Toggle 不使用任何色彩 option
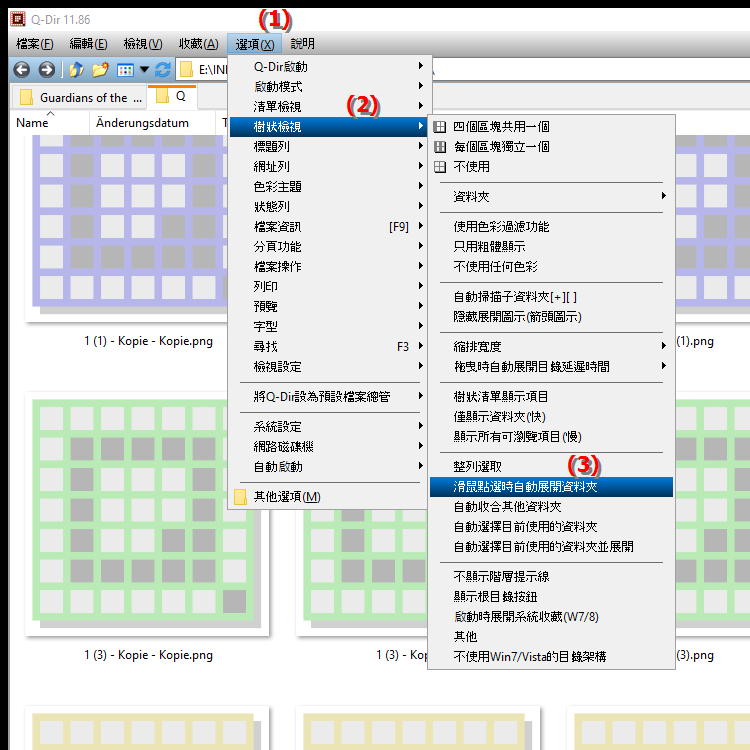The height and width of the screenshot is (750, 750). pyautogui.click(x=551, y=267)
